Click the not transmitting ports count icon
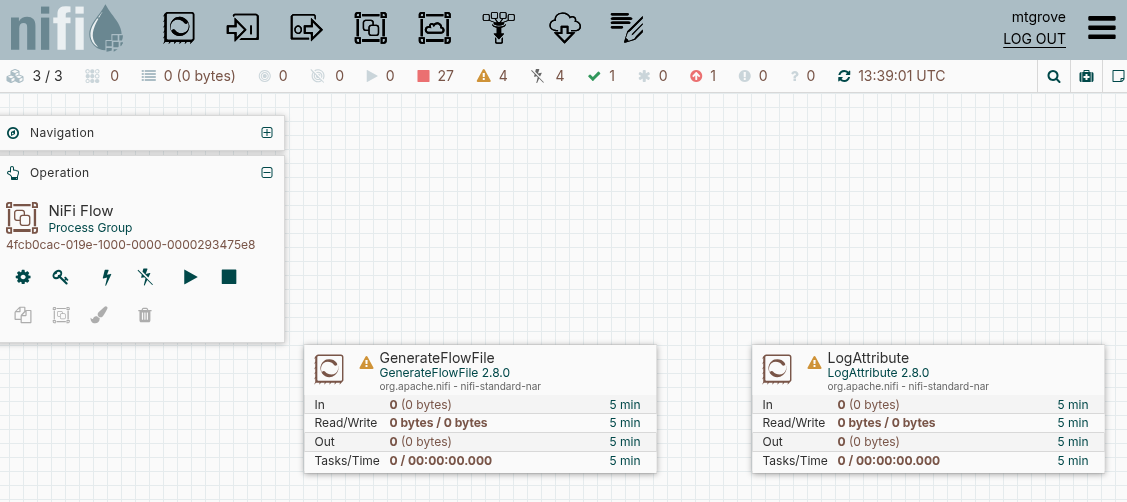Screen dimensions: 1127x502 [318, 76]
